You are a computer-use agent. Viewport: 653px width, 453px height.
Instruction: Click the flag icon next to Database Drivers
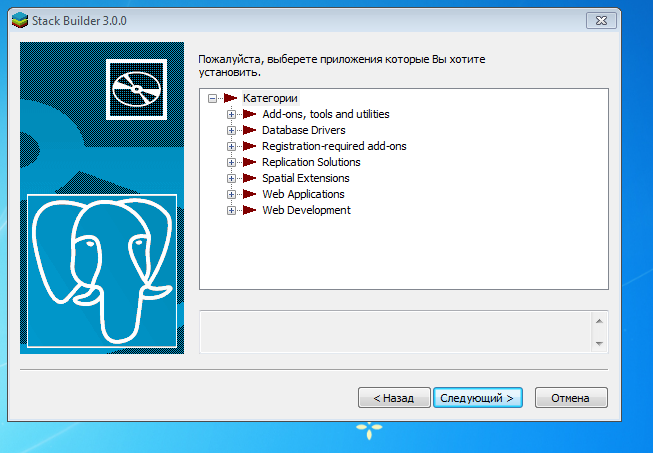pyautogui.click(x=249, y=130)
